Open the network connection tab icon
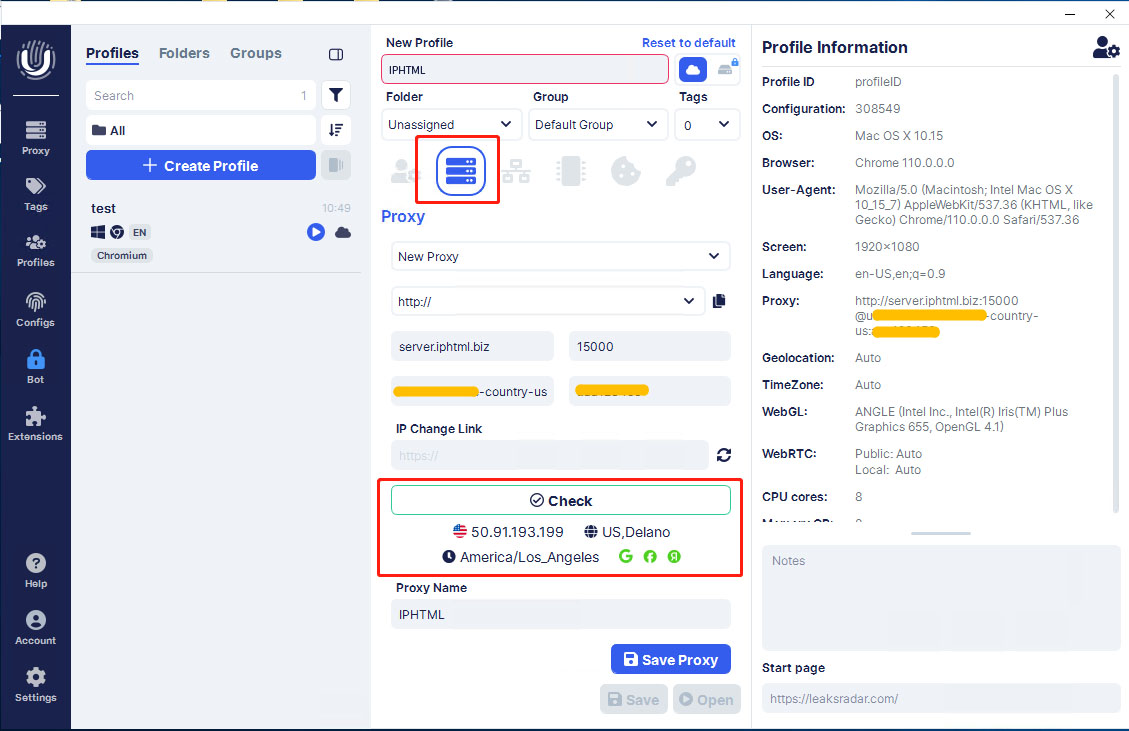The image size is (1129, 731). (516, 171)
